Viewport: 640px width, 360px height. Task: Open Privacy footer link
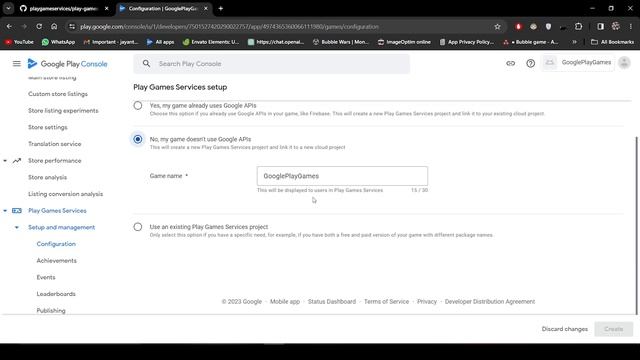point(427,302)
